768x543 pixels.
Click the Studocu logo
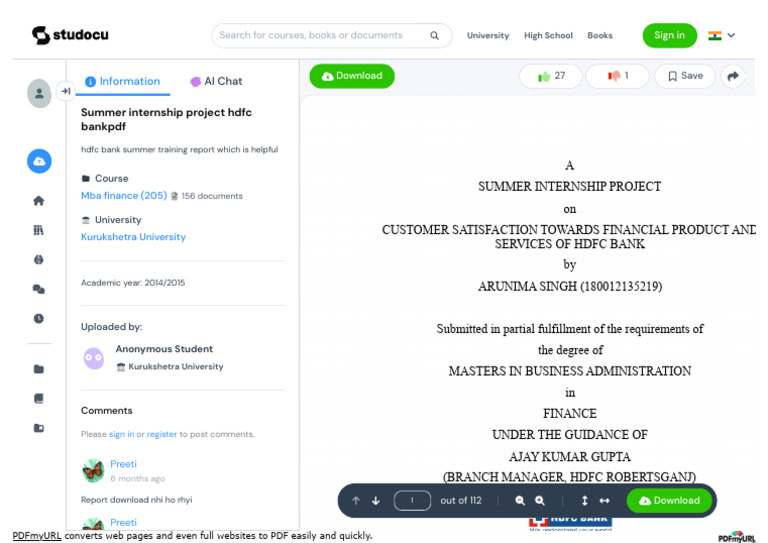(70, 35)
